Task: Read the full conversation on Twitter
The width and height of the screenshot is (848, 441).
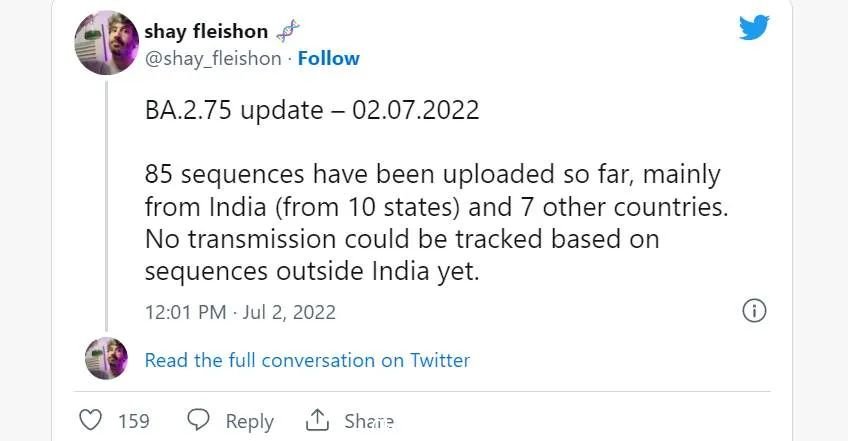Action: (x=307, y=360)
